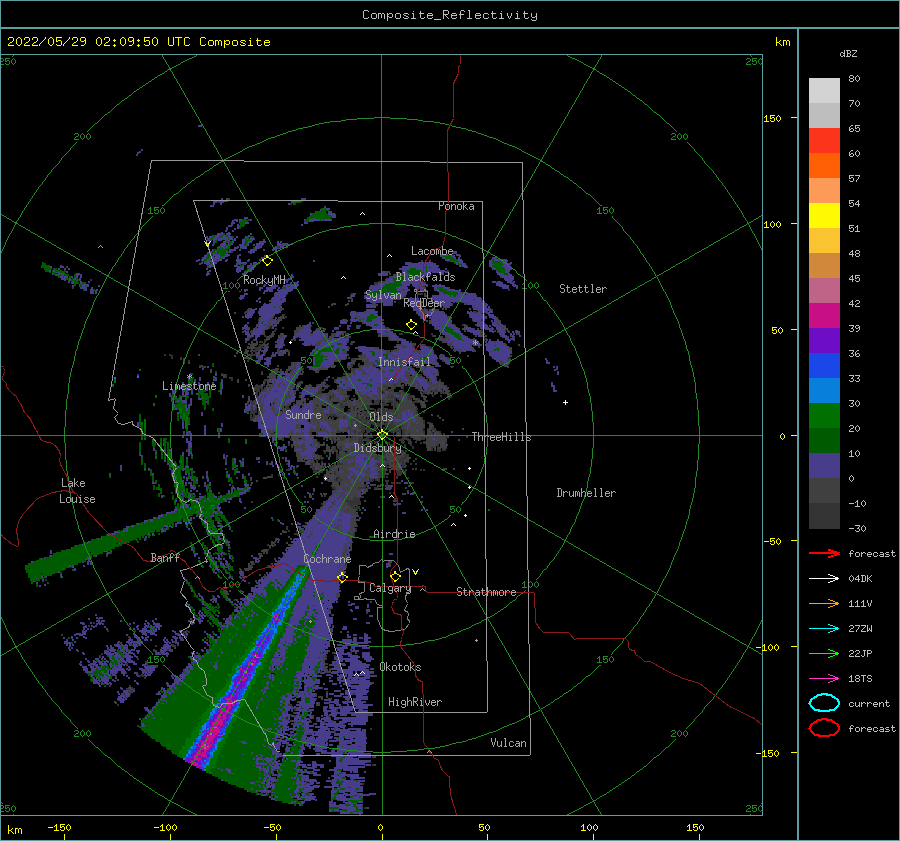The height and width of the screenshot is (841, 900).
Task: Click the yellow 51-54 dBZ color swatch
Action: tap(824, 216)
